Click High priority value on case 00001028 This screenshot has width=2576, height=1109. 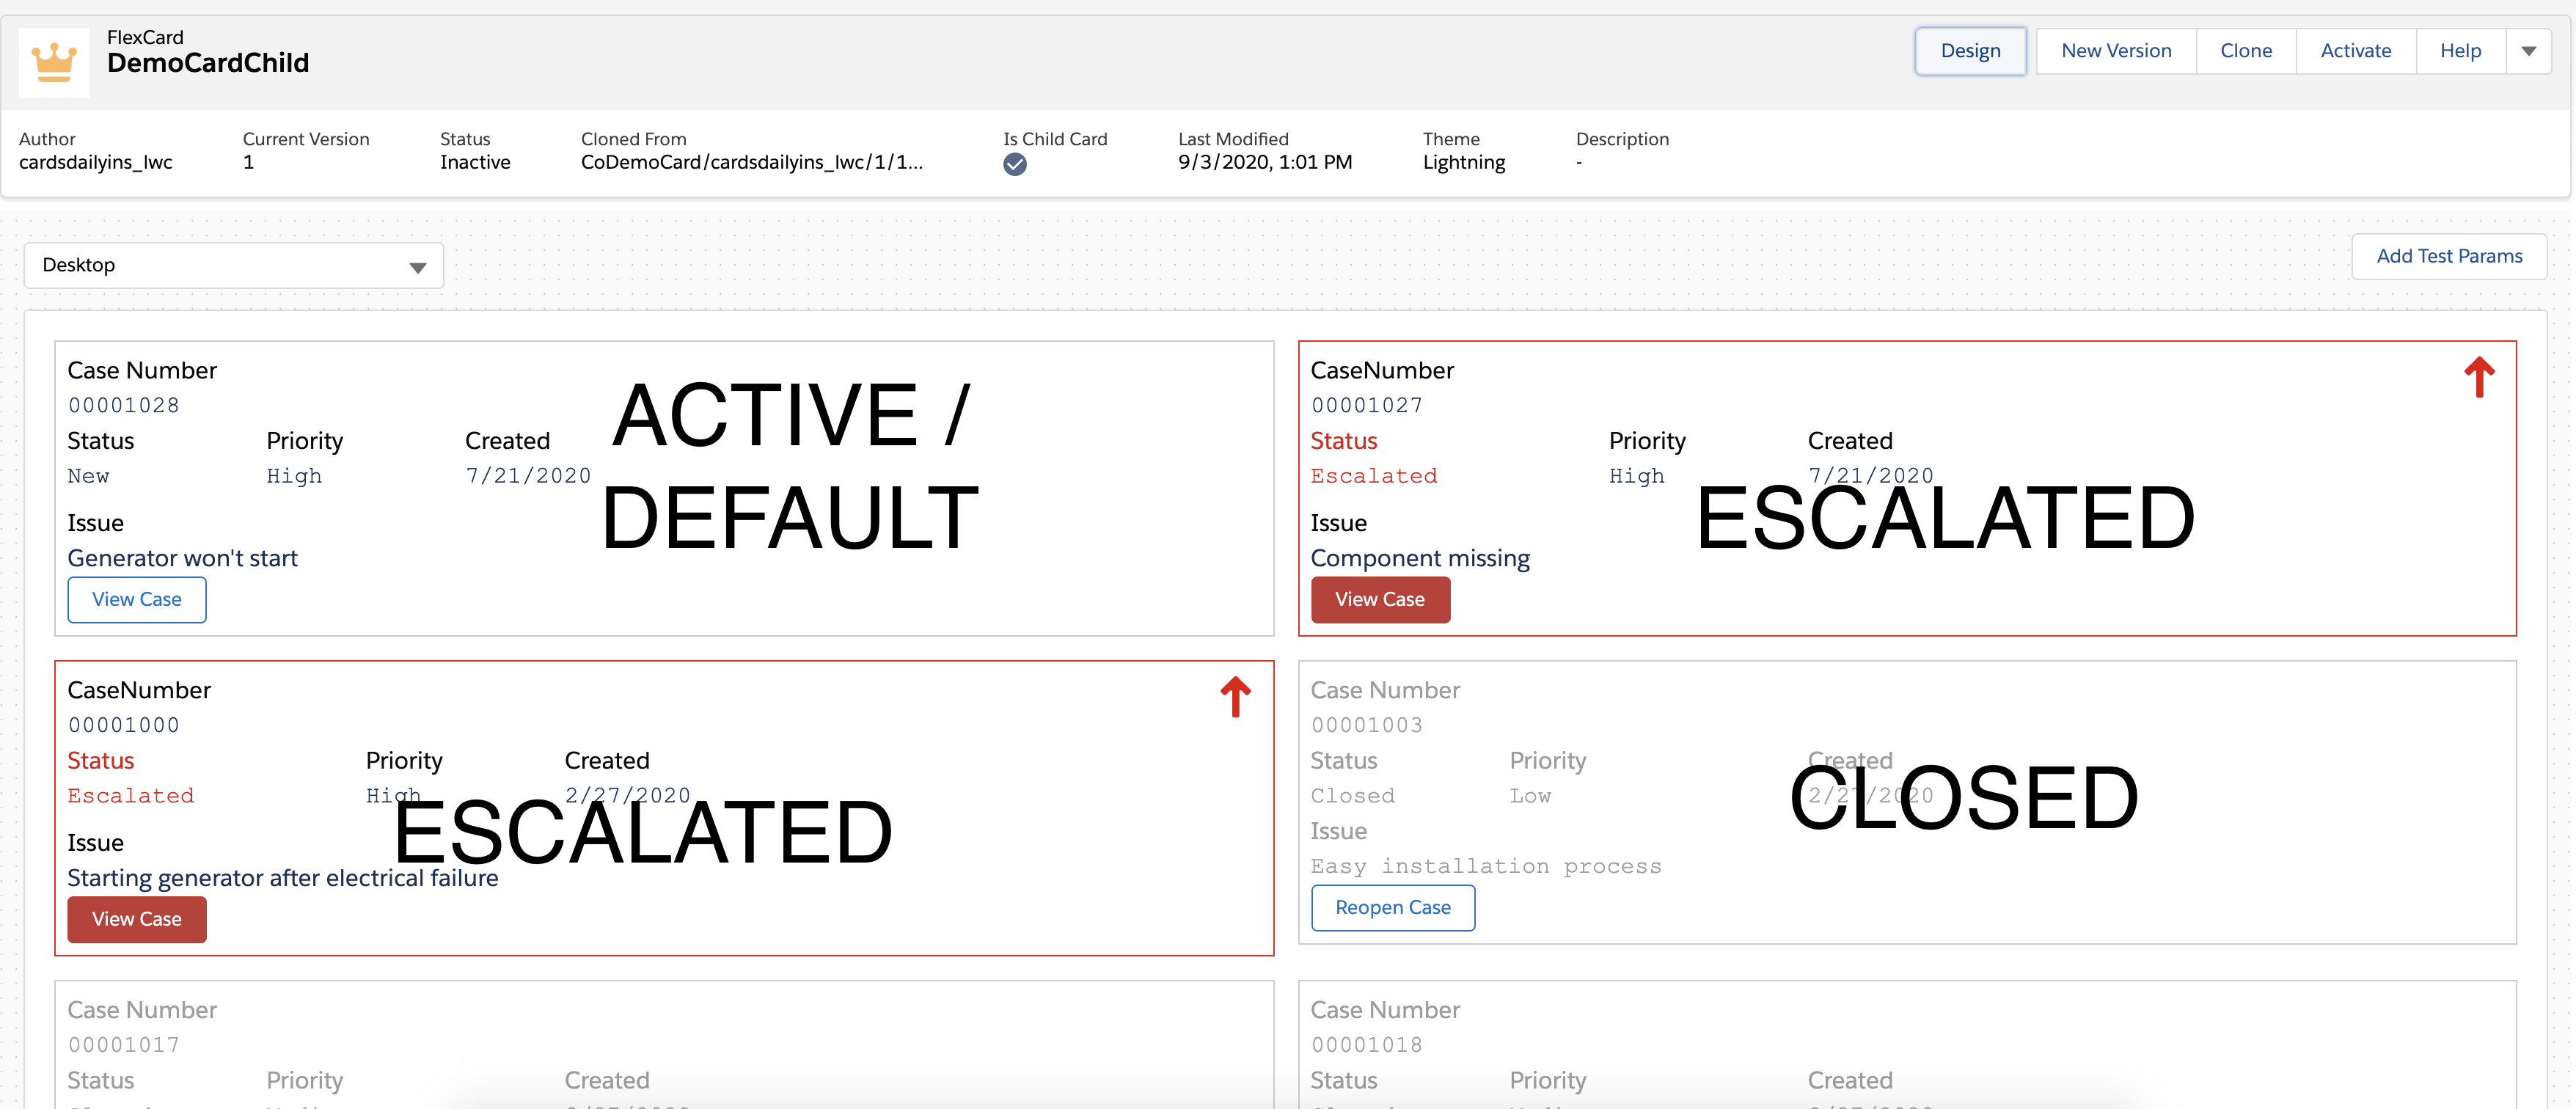coord(294,477)
